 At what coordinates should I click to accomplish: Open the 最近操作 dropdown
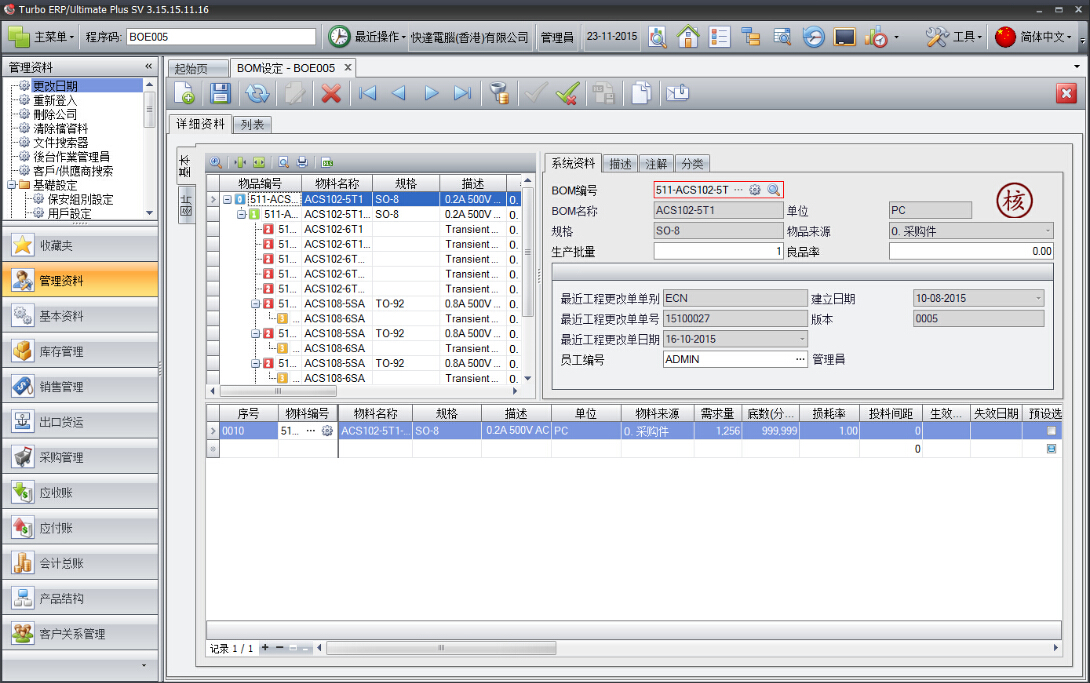pos(368,37)
